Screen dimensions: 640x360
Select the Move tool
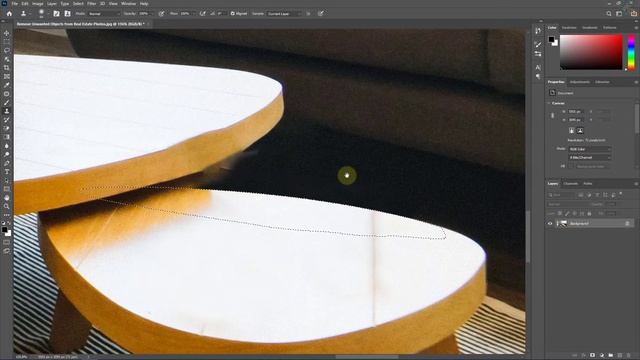pyautogui.click(x=7, y=33)
